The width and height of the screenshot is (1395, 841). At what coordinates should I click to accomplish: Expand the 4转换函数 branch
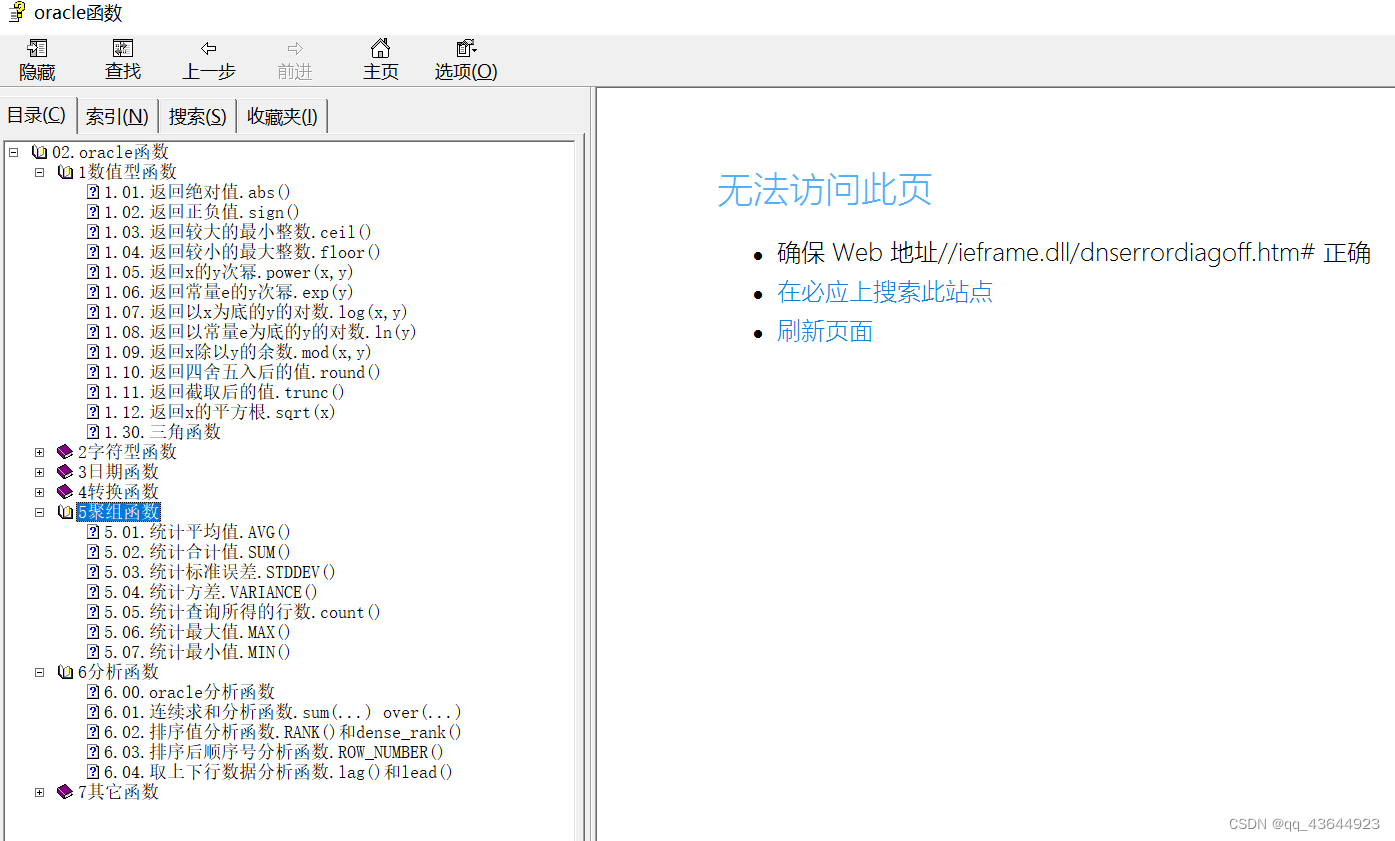pos(40,492)
